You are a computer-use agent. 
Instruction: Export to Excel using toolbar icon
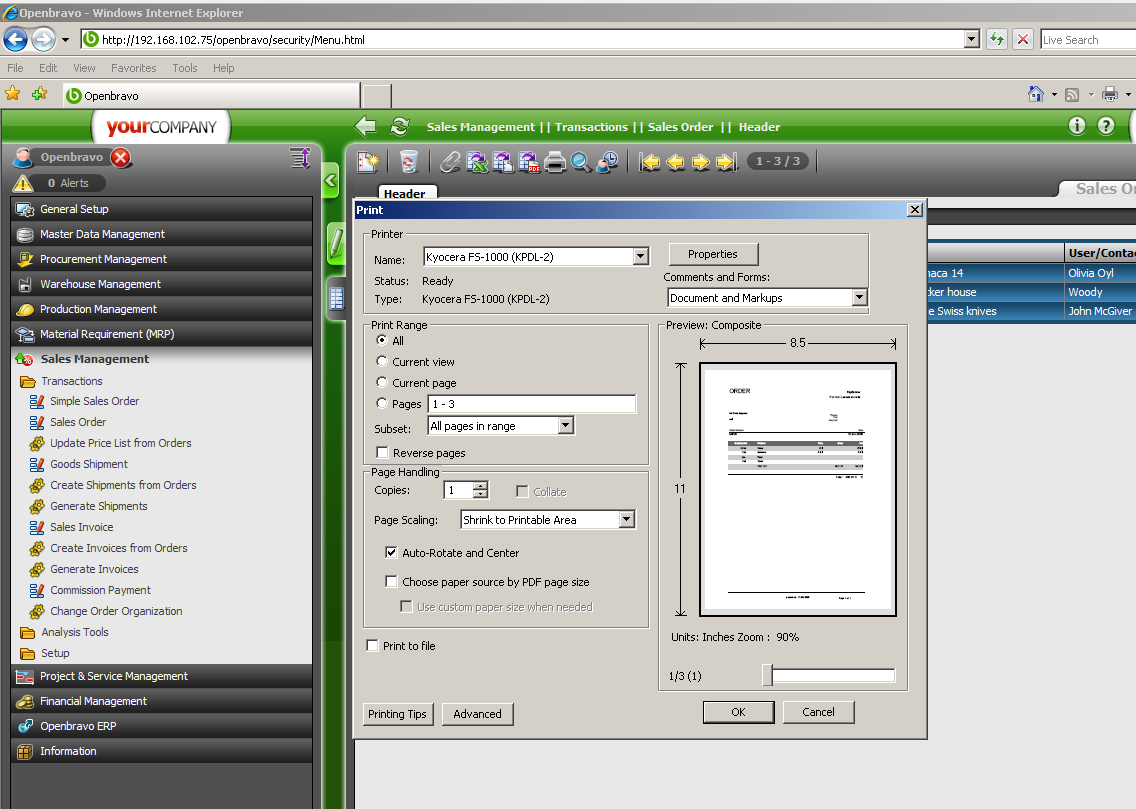[477, 161]
